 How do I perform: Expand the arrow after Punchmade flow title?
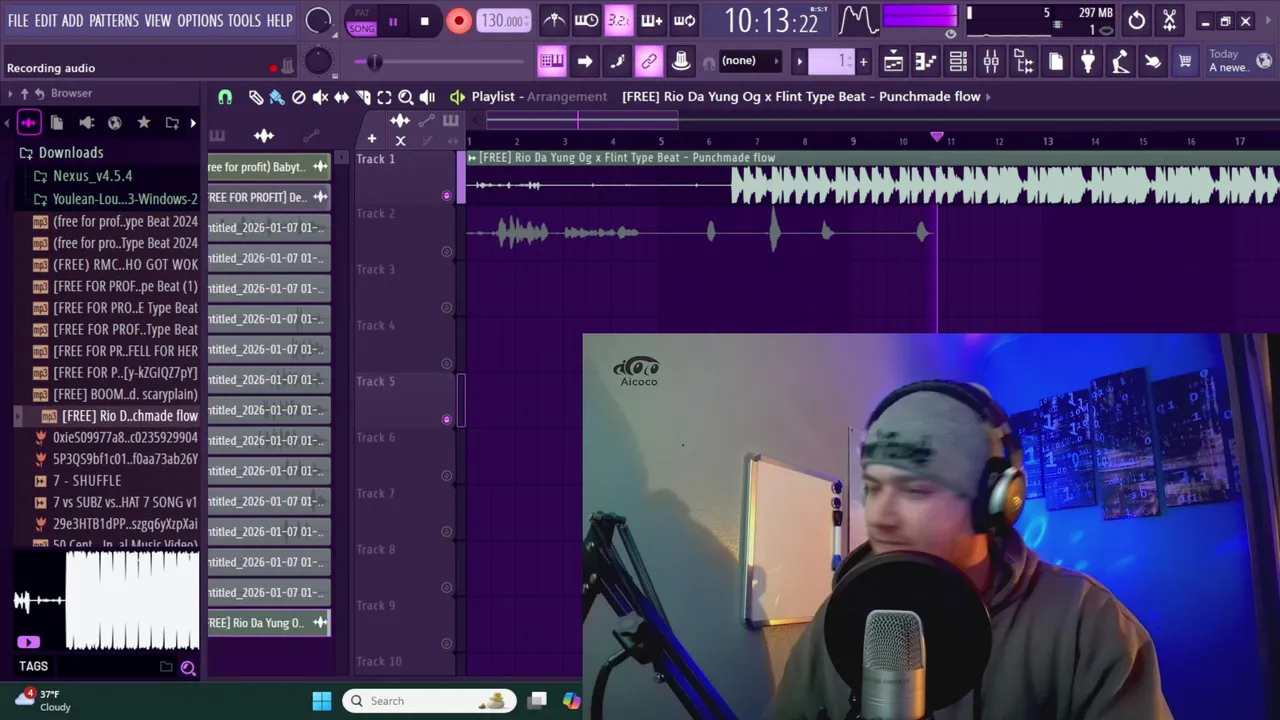989,97
